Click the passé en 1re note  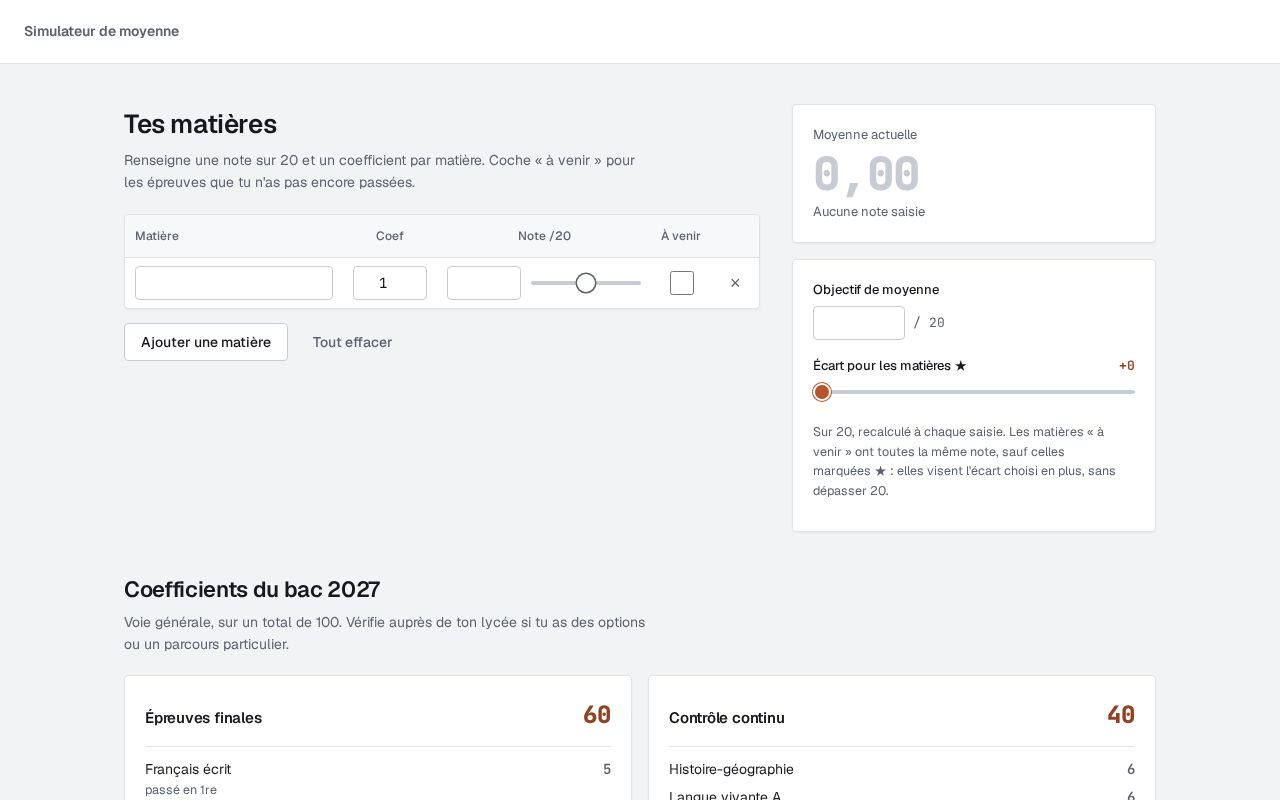181,790
